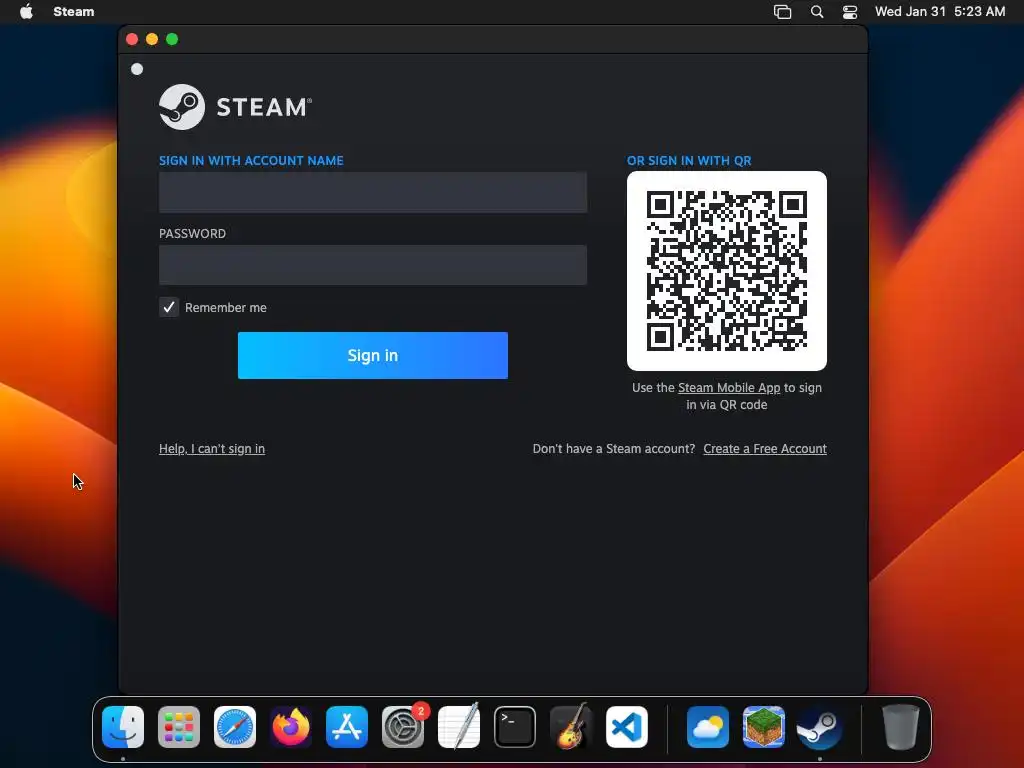
Task: Open the App Store from the dock
Action: [x=347, y=727]
